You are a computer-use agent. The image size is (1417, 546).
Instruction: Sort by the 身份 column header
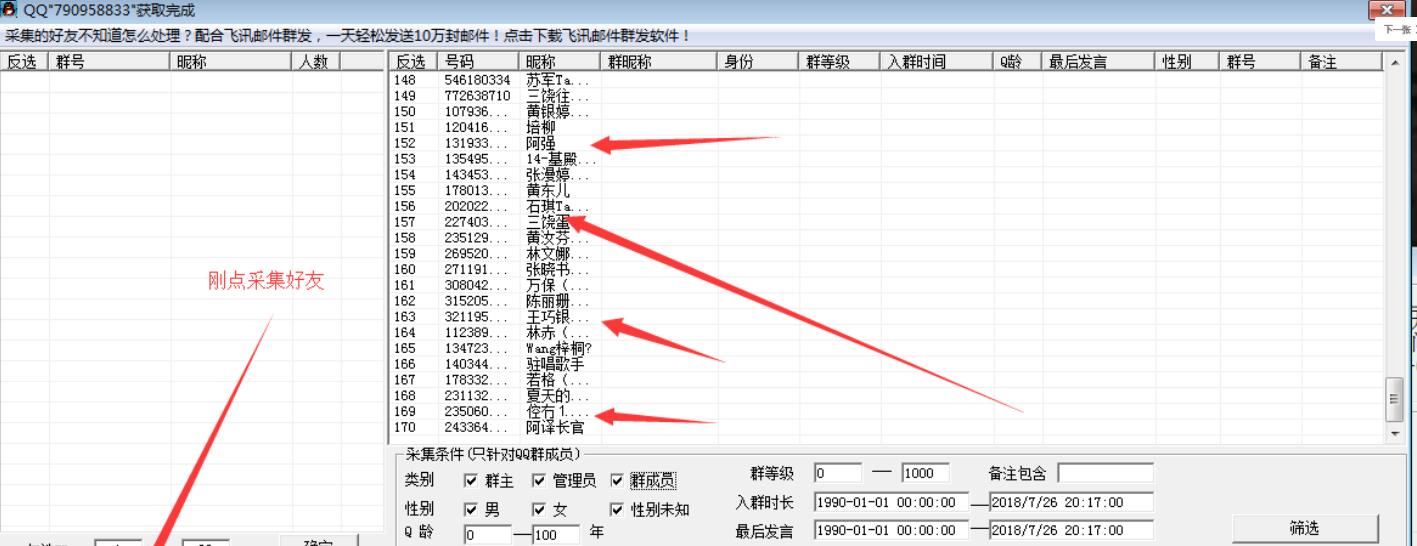coord(759,62)
